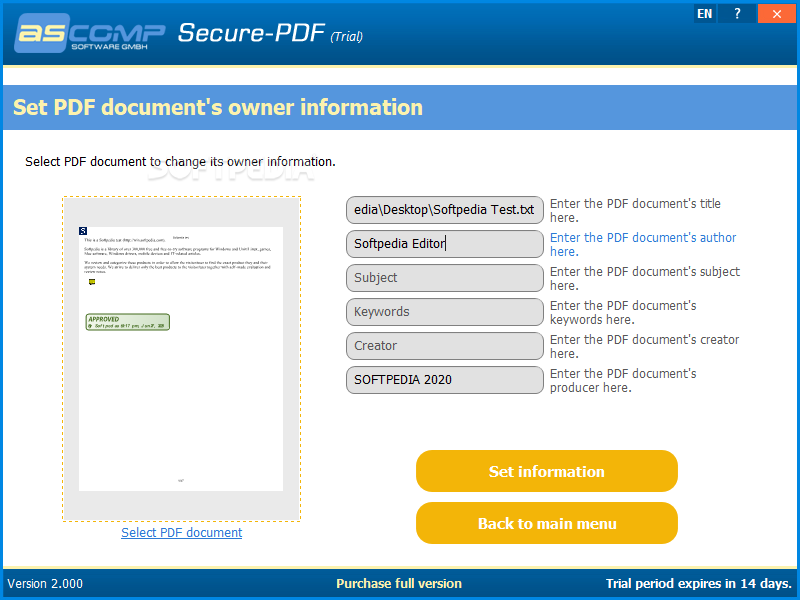This screenshot has width=800, height=600.
Task: Click the Creator input field
Action: (444, 346)
